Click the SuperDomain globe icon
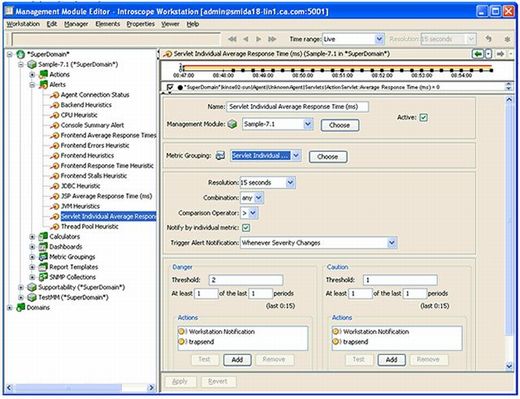Viewport: 520px width, 399px height. pyautogui.click(x=21, y=54)
